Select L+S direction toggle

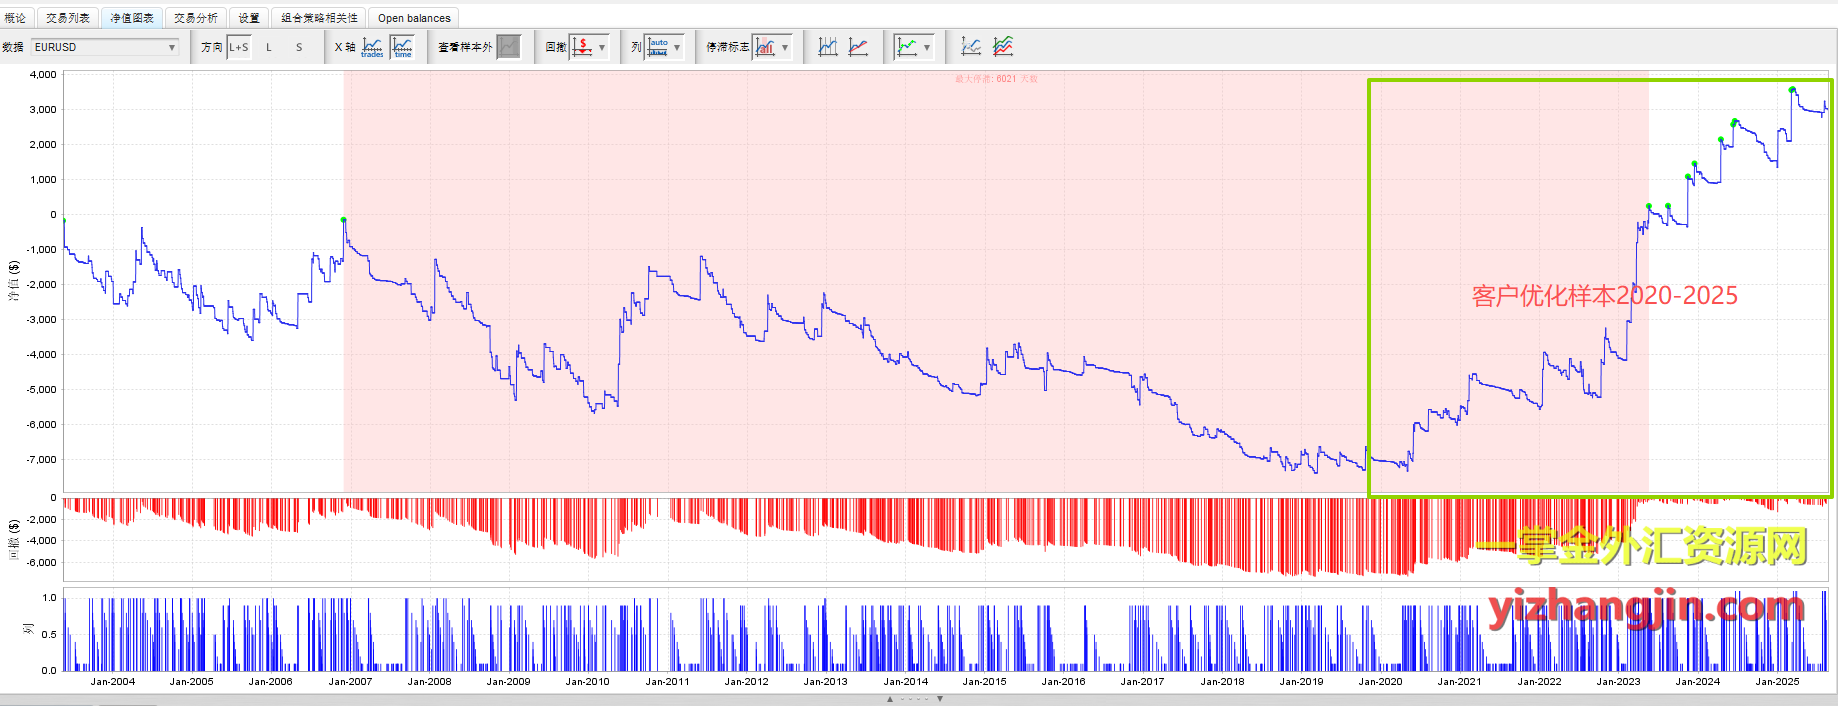239,47
